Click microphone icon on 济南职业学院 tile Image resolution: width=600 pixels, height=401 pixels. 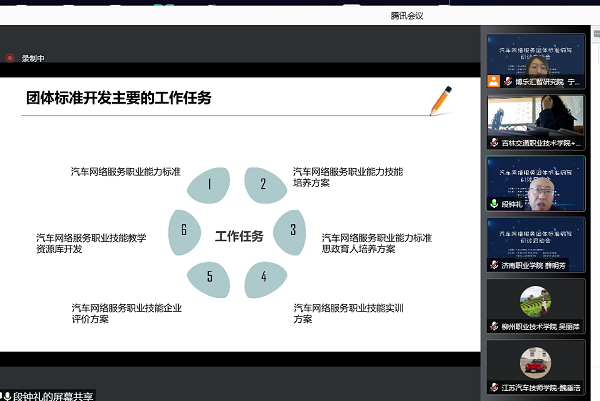[493, 265]
